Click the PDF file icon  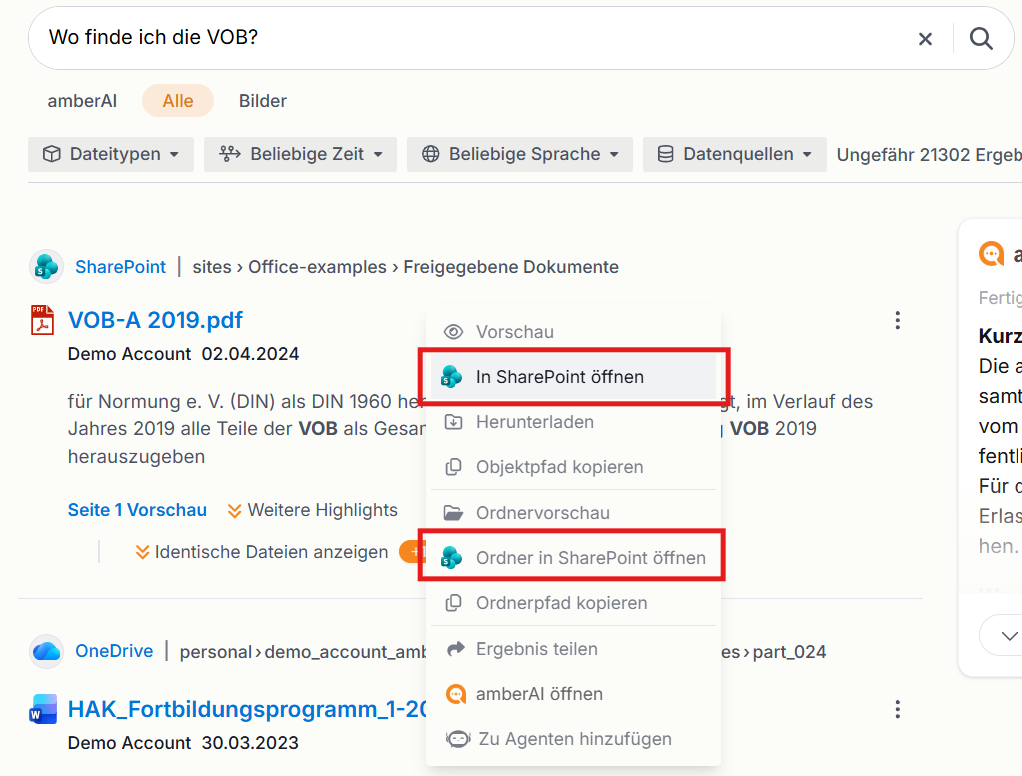tap(42, 320)
